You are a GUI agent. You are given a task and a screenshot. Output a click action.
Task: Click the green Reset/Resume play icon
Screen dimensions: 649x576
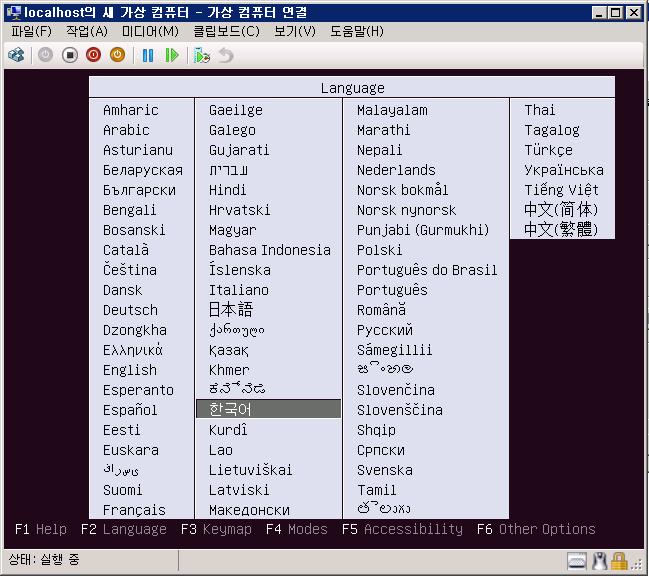(x=172, y=55)
